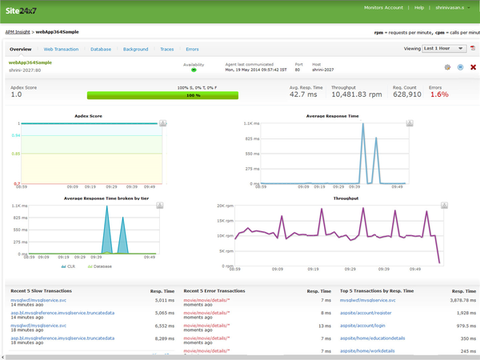Click the 1.0 Apdex Score value
The width and height of the screenshot is (480, 360).
point(16,95)
